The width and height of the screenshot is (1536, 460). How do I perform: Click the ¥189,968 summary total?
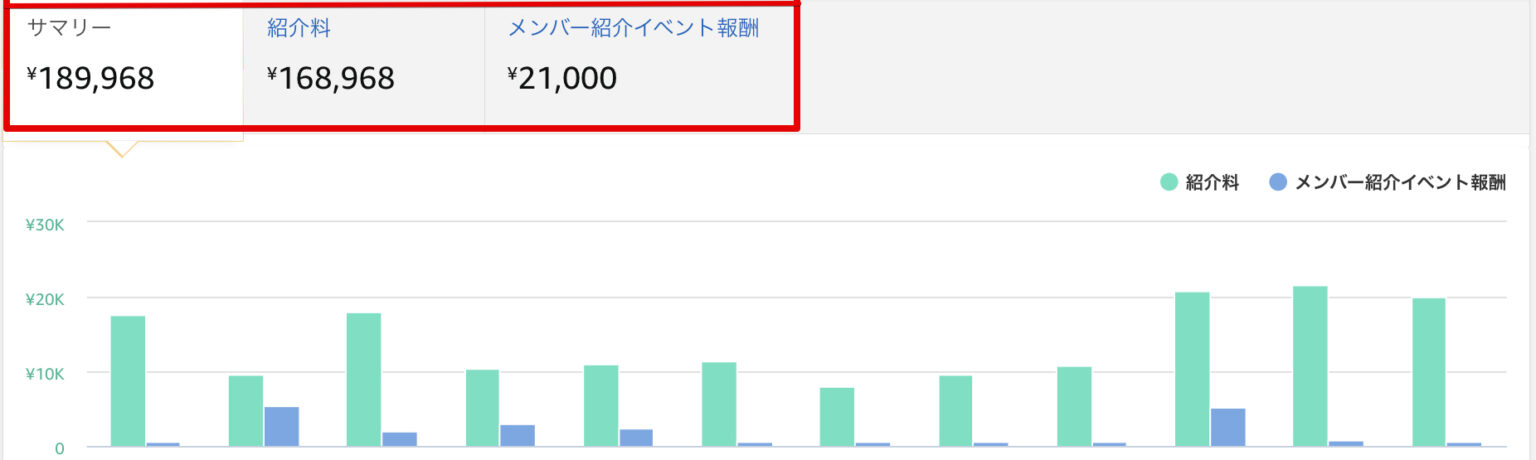[x=91, y=78]
